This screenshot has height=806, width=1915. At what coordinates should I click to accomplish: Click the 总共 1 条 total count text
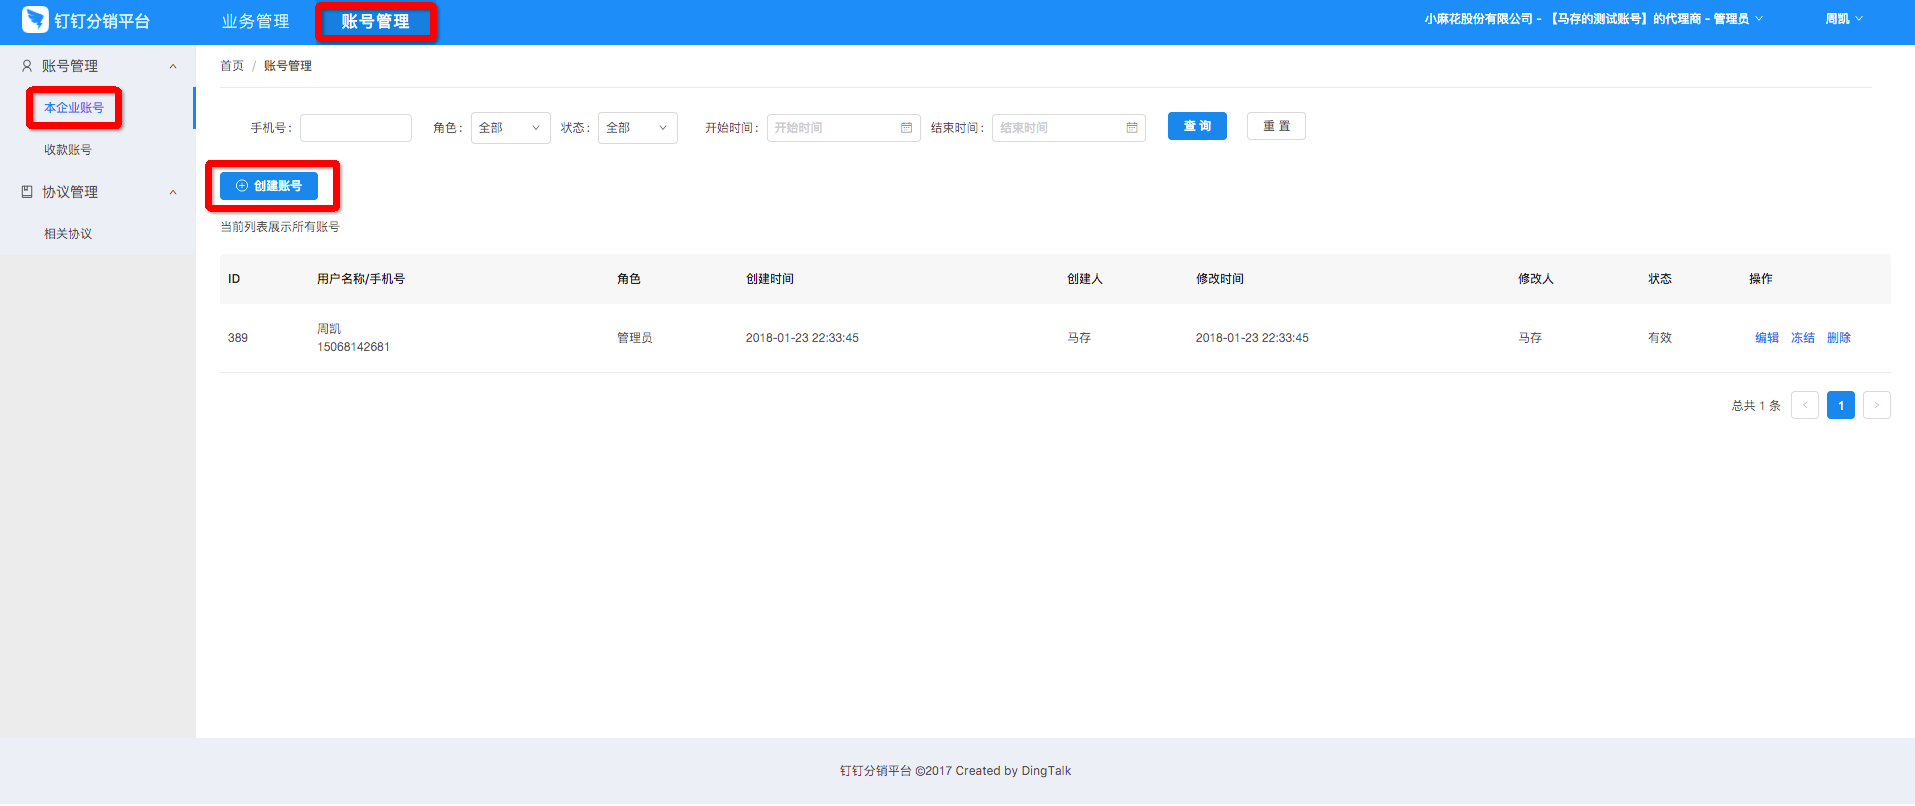[x=1756, y=406]
